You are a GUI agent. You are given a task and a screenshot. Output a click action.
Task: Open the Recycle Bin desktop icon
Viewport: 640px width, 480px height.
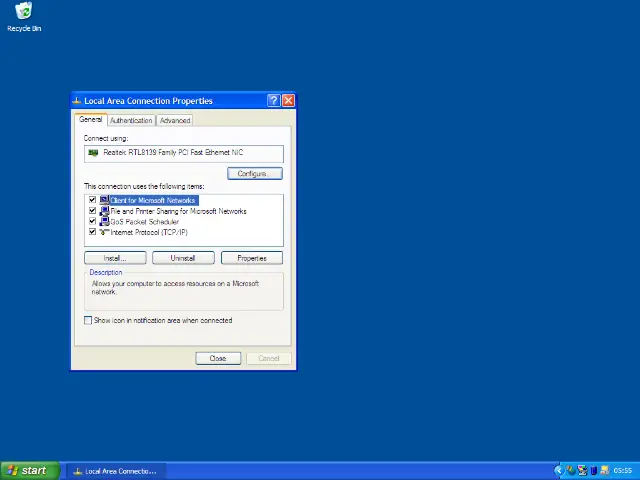[24, 17]
